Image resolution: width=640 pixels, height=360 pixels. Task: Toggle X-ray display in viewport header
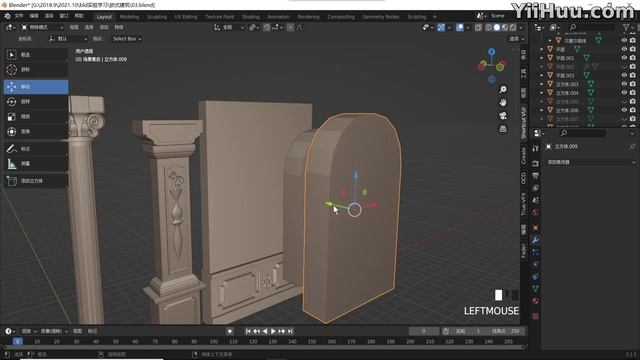click(x=478, y=27)
